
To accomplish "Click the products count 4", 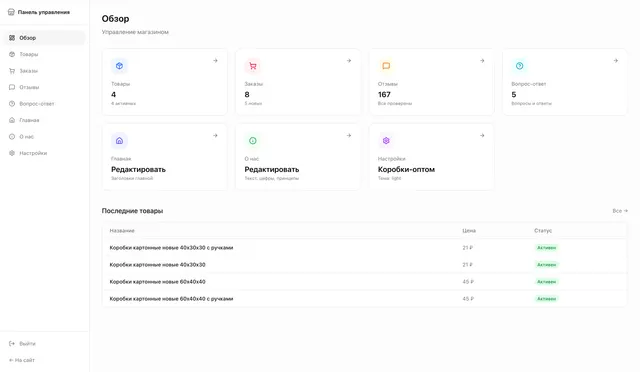I will tap(113, 94).
